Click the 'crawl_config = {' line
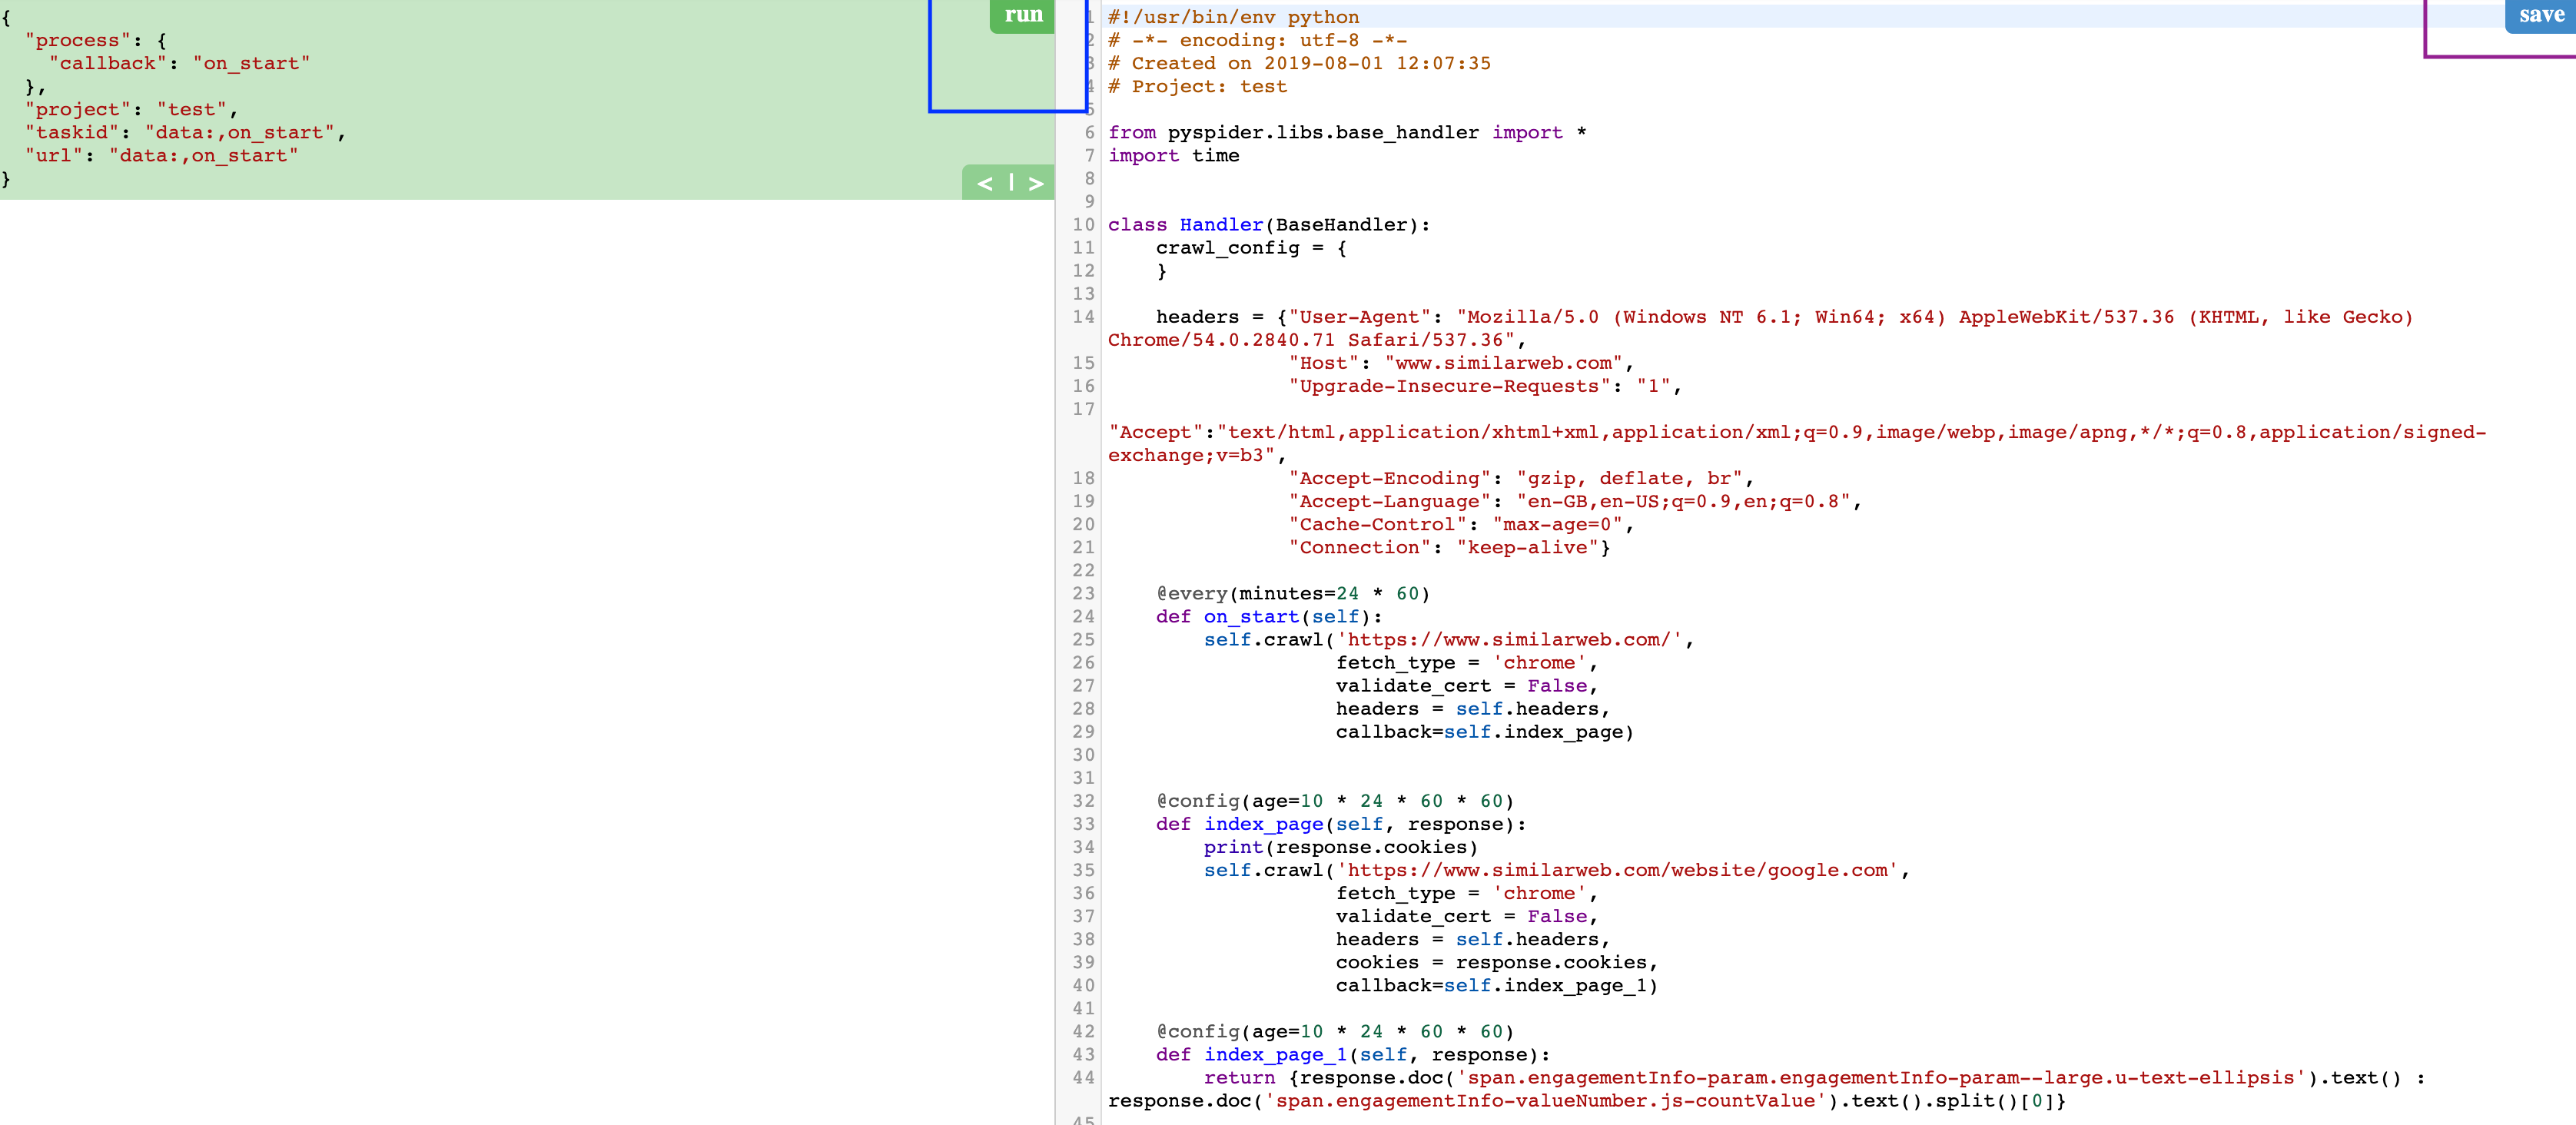 pyautogui.click(x=1251, y=247)
